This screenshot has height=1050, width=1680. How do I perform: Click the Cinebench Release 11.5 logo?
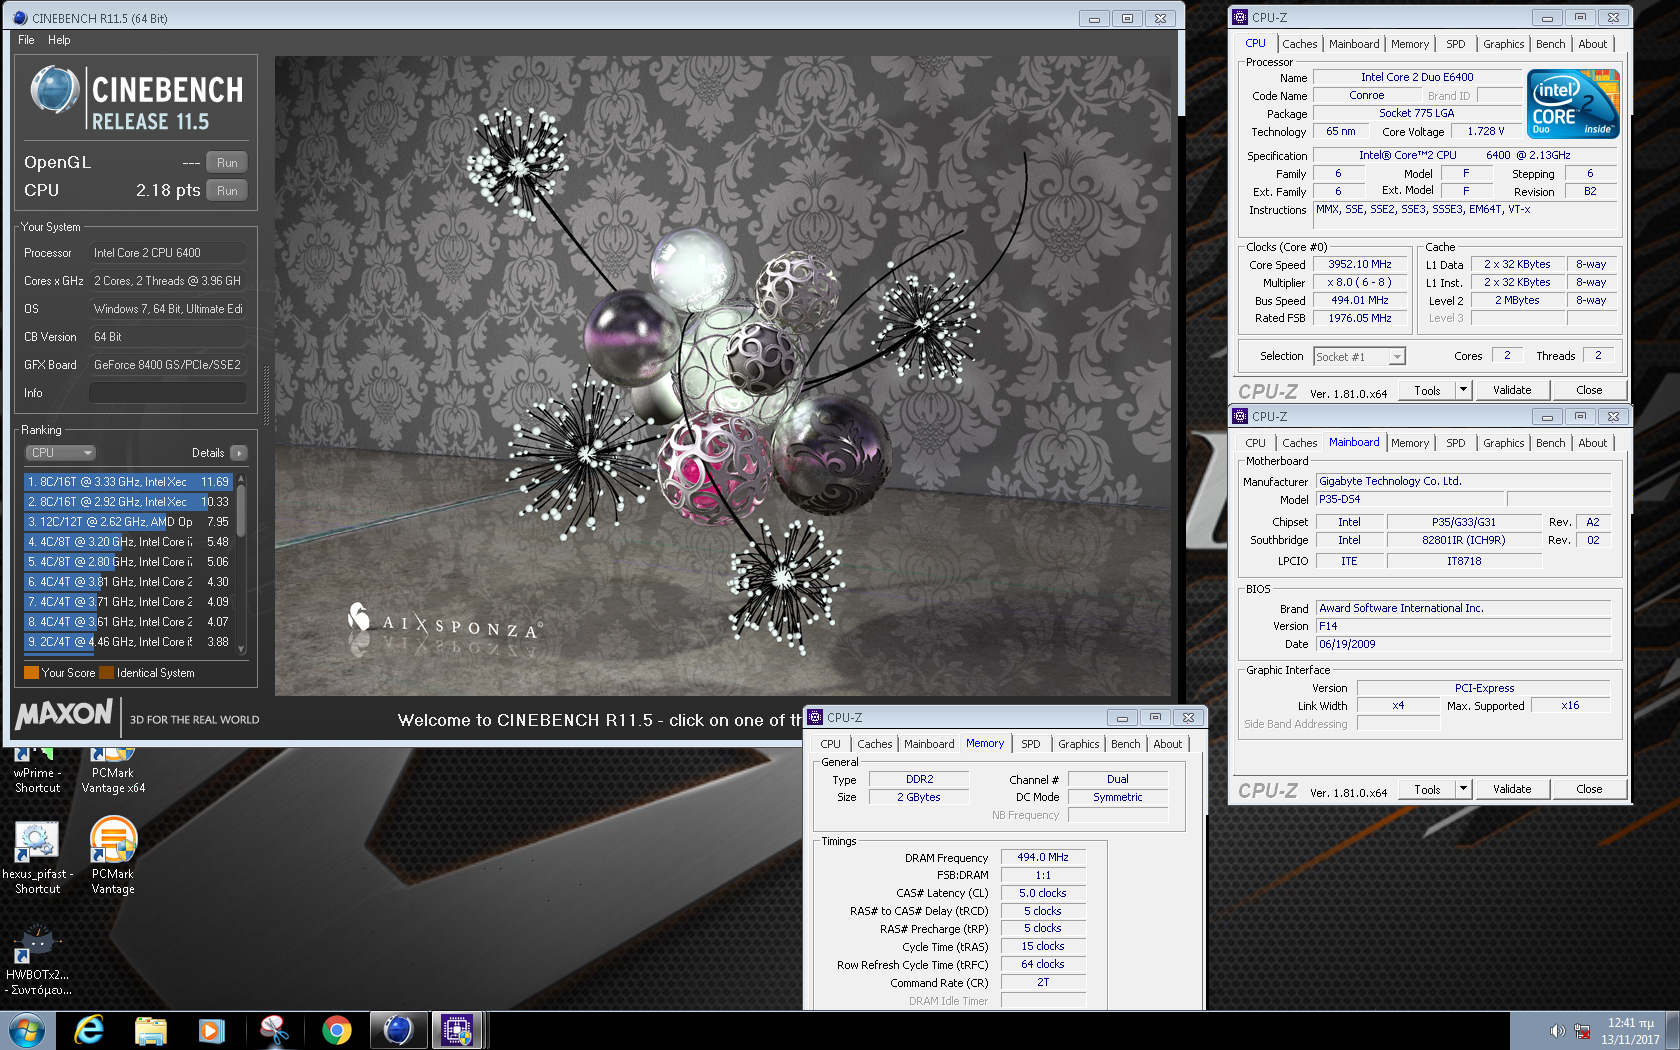pyautogui.click(x=137, y=99)
